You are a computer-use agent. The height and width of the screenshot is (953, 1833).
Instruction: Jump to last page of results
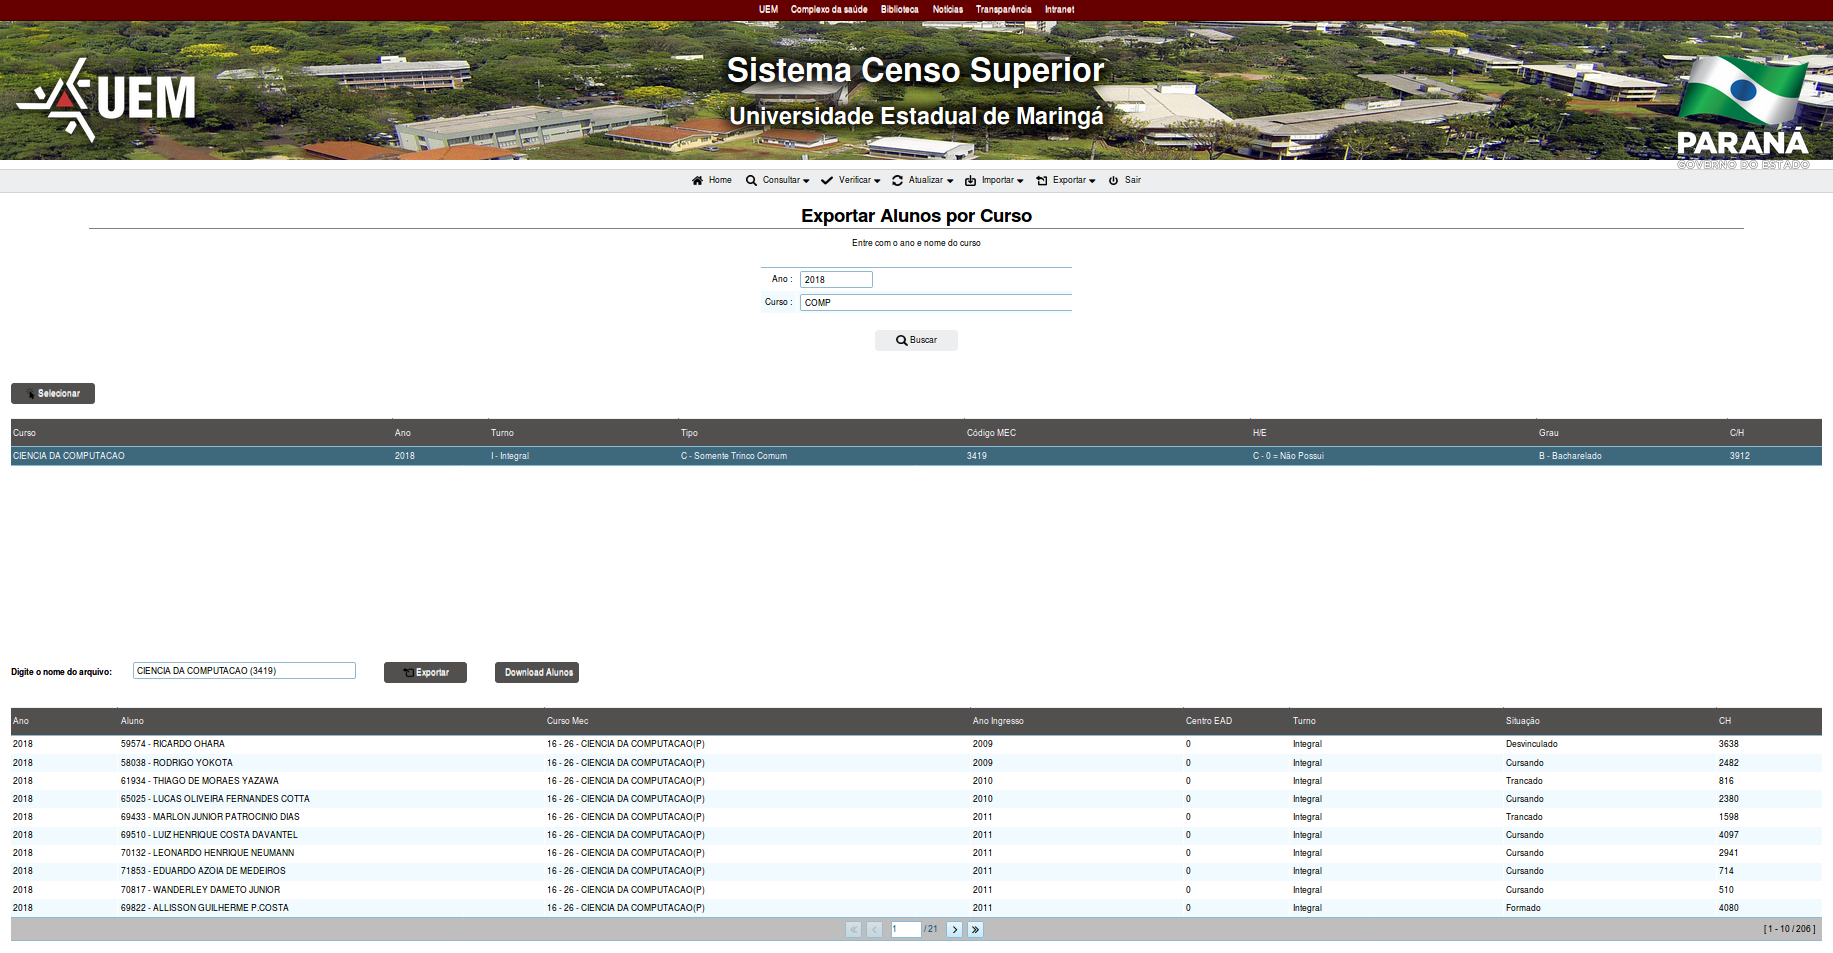[975, 930]
